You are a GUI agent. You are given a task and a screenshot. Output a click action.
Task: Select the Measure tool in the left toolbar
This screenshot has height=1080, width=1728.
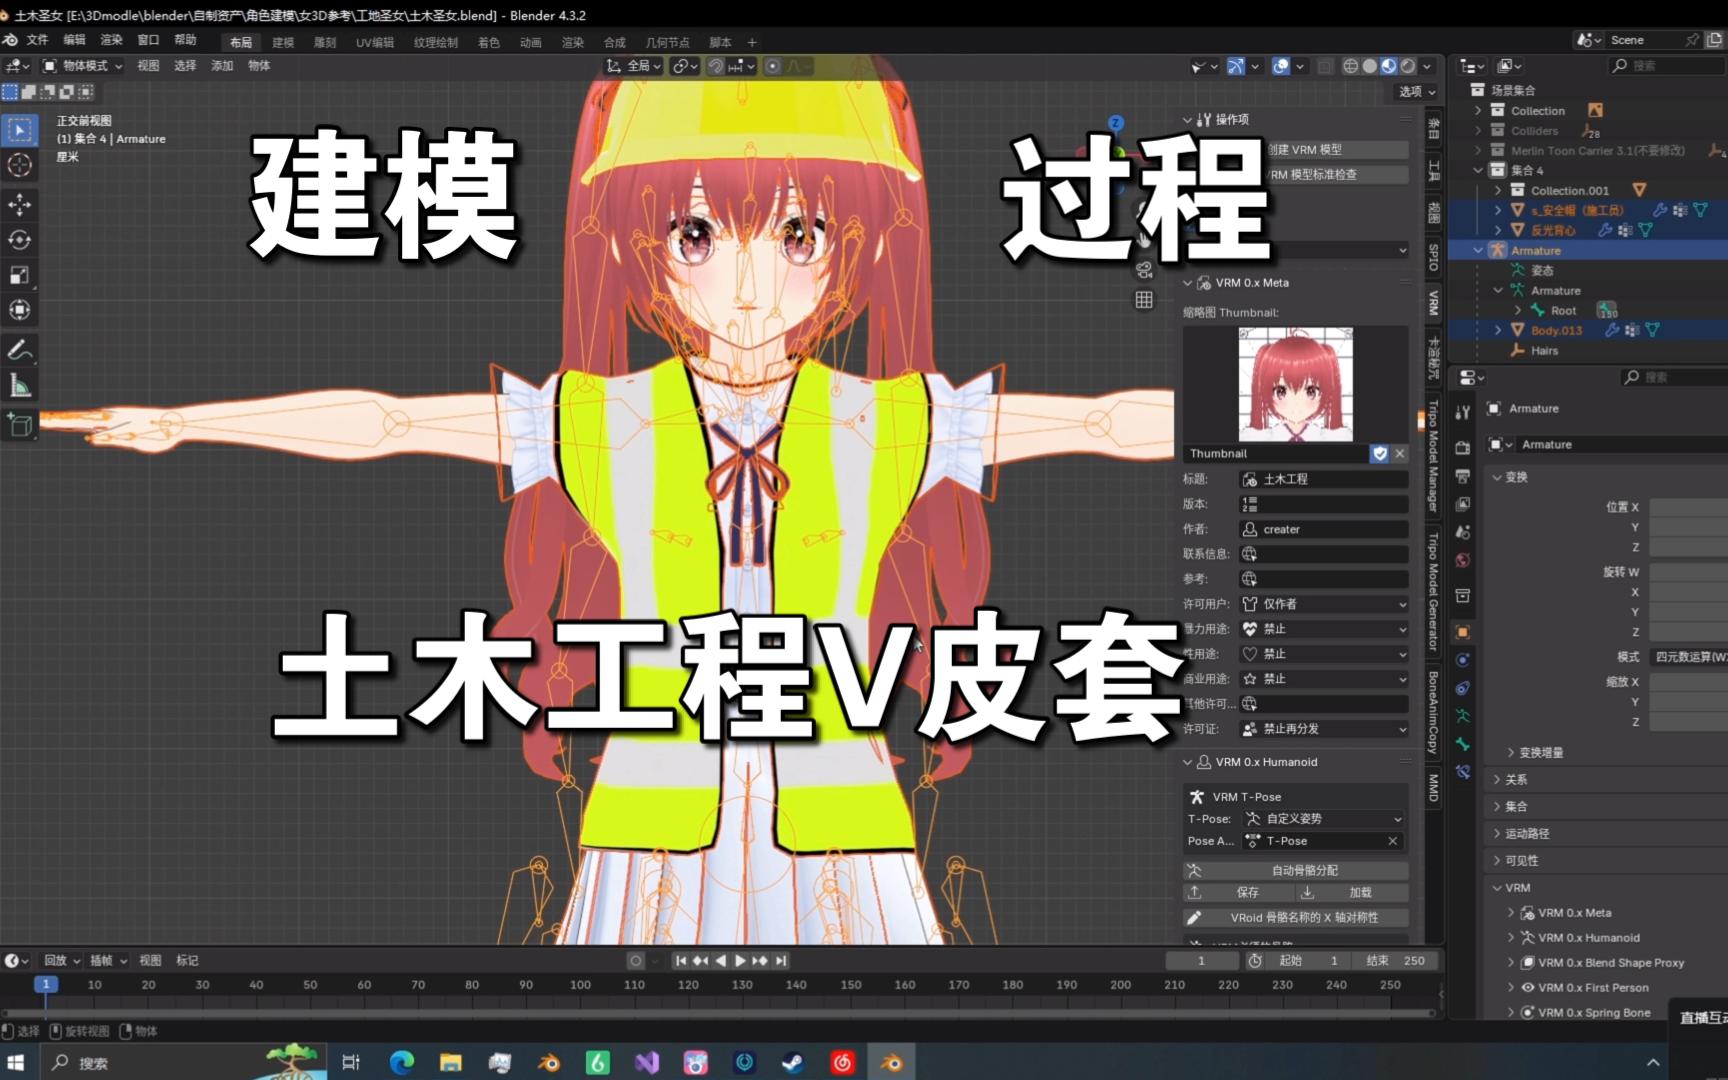click(x=19, y=385)
